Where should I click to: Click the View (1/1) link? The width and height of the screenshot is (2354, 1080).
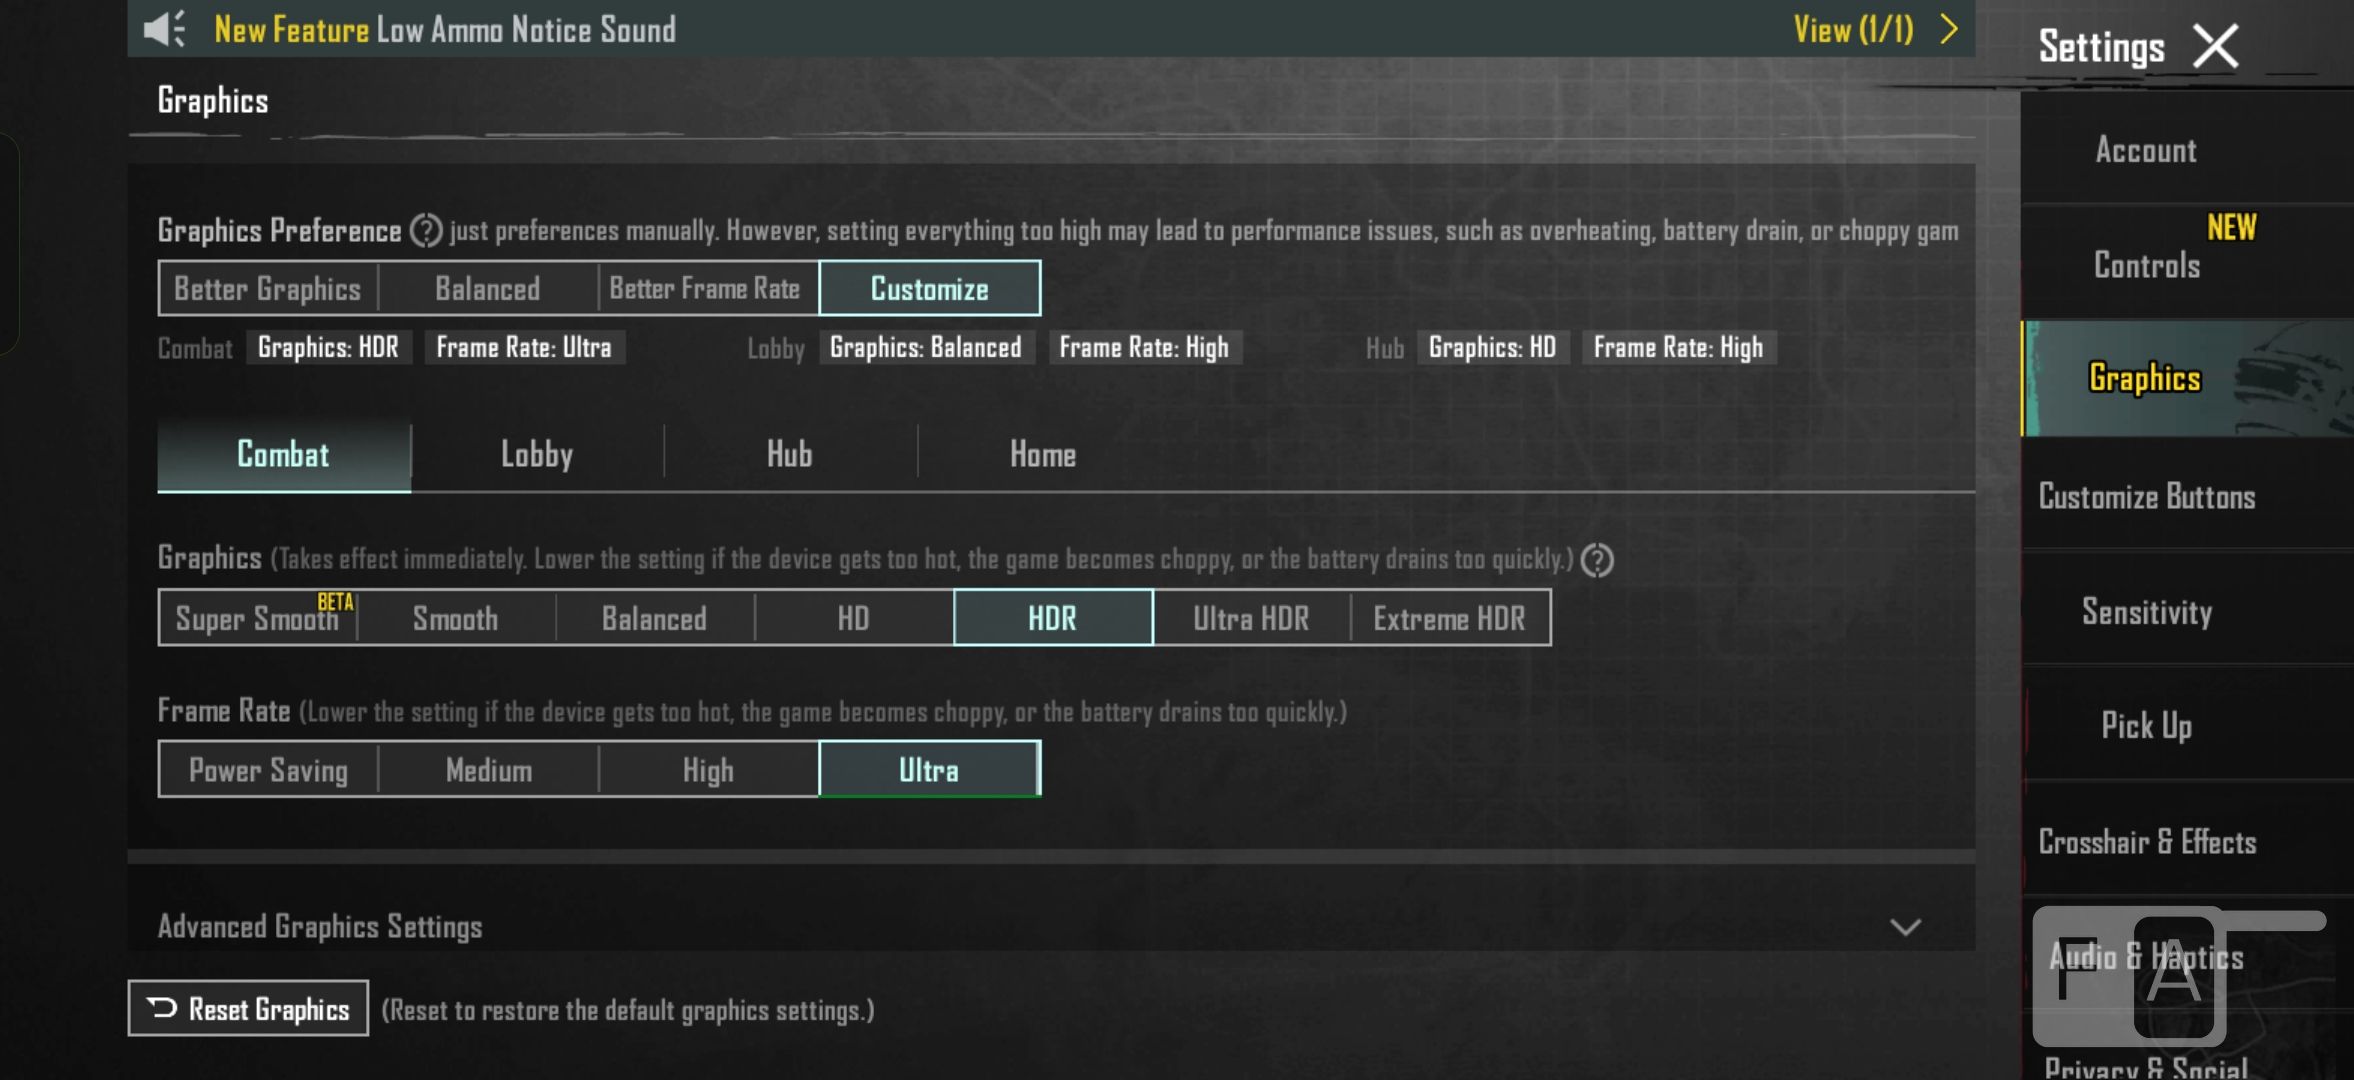point(1853,29)
